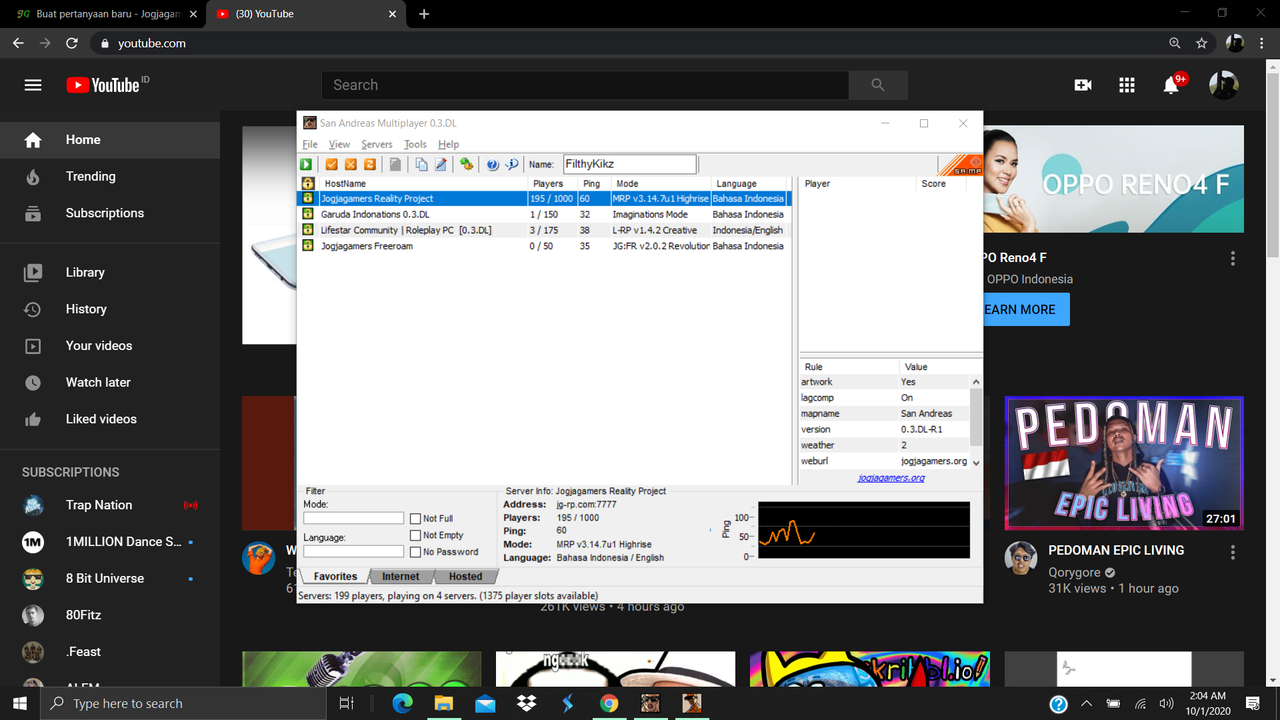Open the Tools menu
The image size is (1280, 720).
415,144
